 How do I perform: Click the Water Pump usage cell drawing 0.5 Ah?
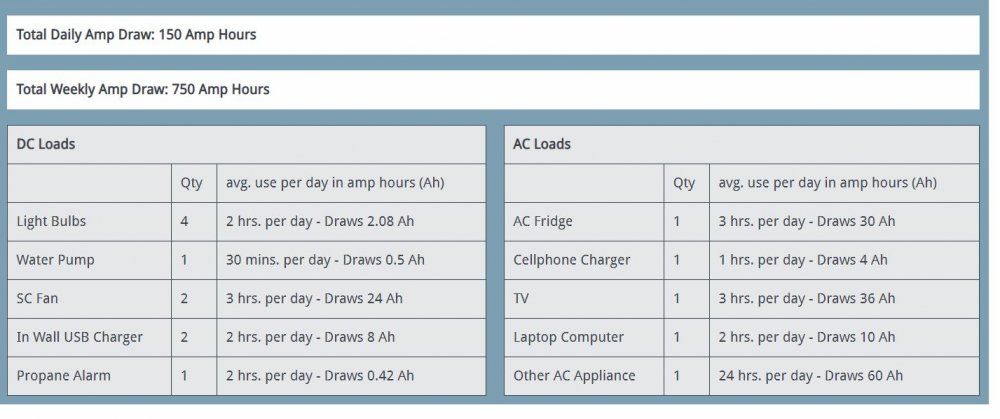click(x=325, y=260)
